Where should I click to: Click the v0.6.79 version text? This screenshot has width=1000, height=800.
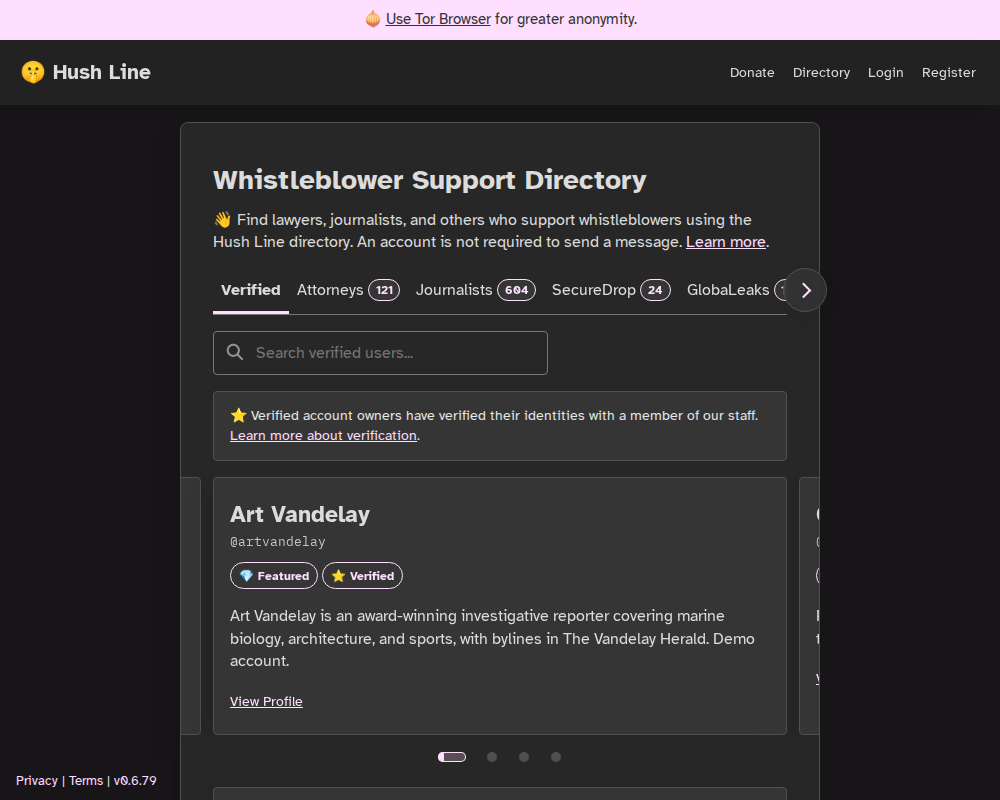tap(135, 780)
